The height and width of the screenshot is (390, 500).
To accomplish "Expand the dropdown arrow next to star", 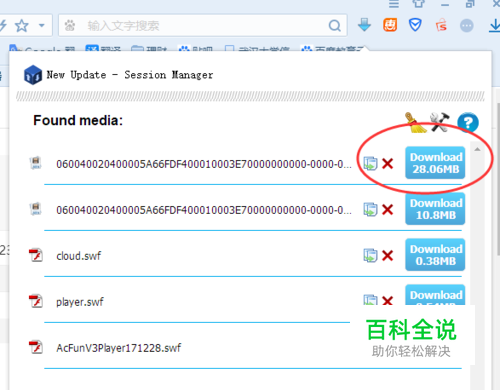I will click(42, 25).
